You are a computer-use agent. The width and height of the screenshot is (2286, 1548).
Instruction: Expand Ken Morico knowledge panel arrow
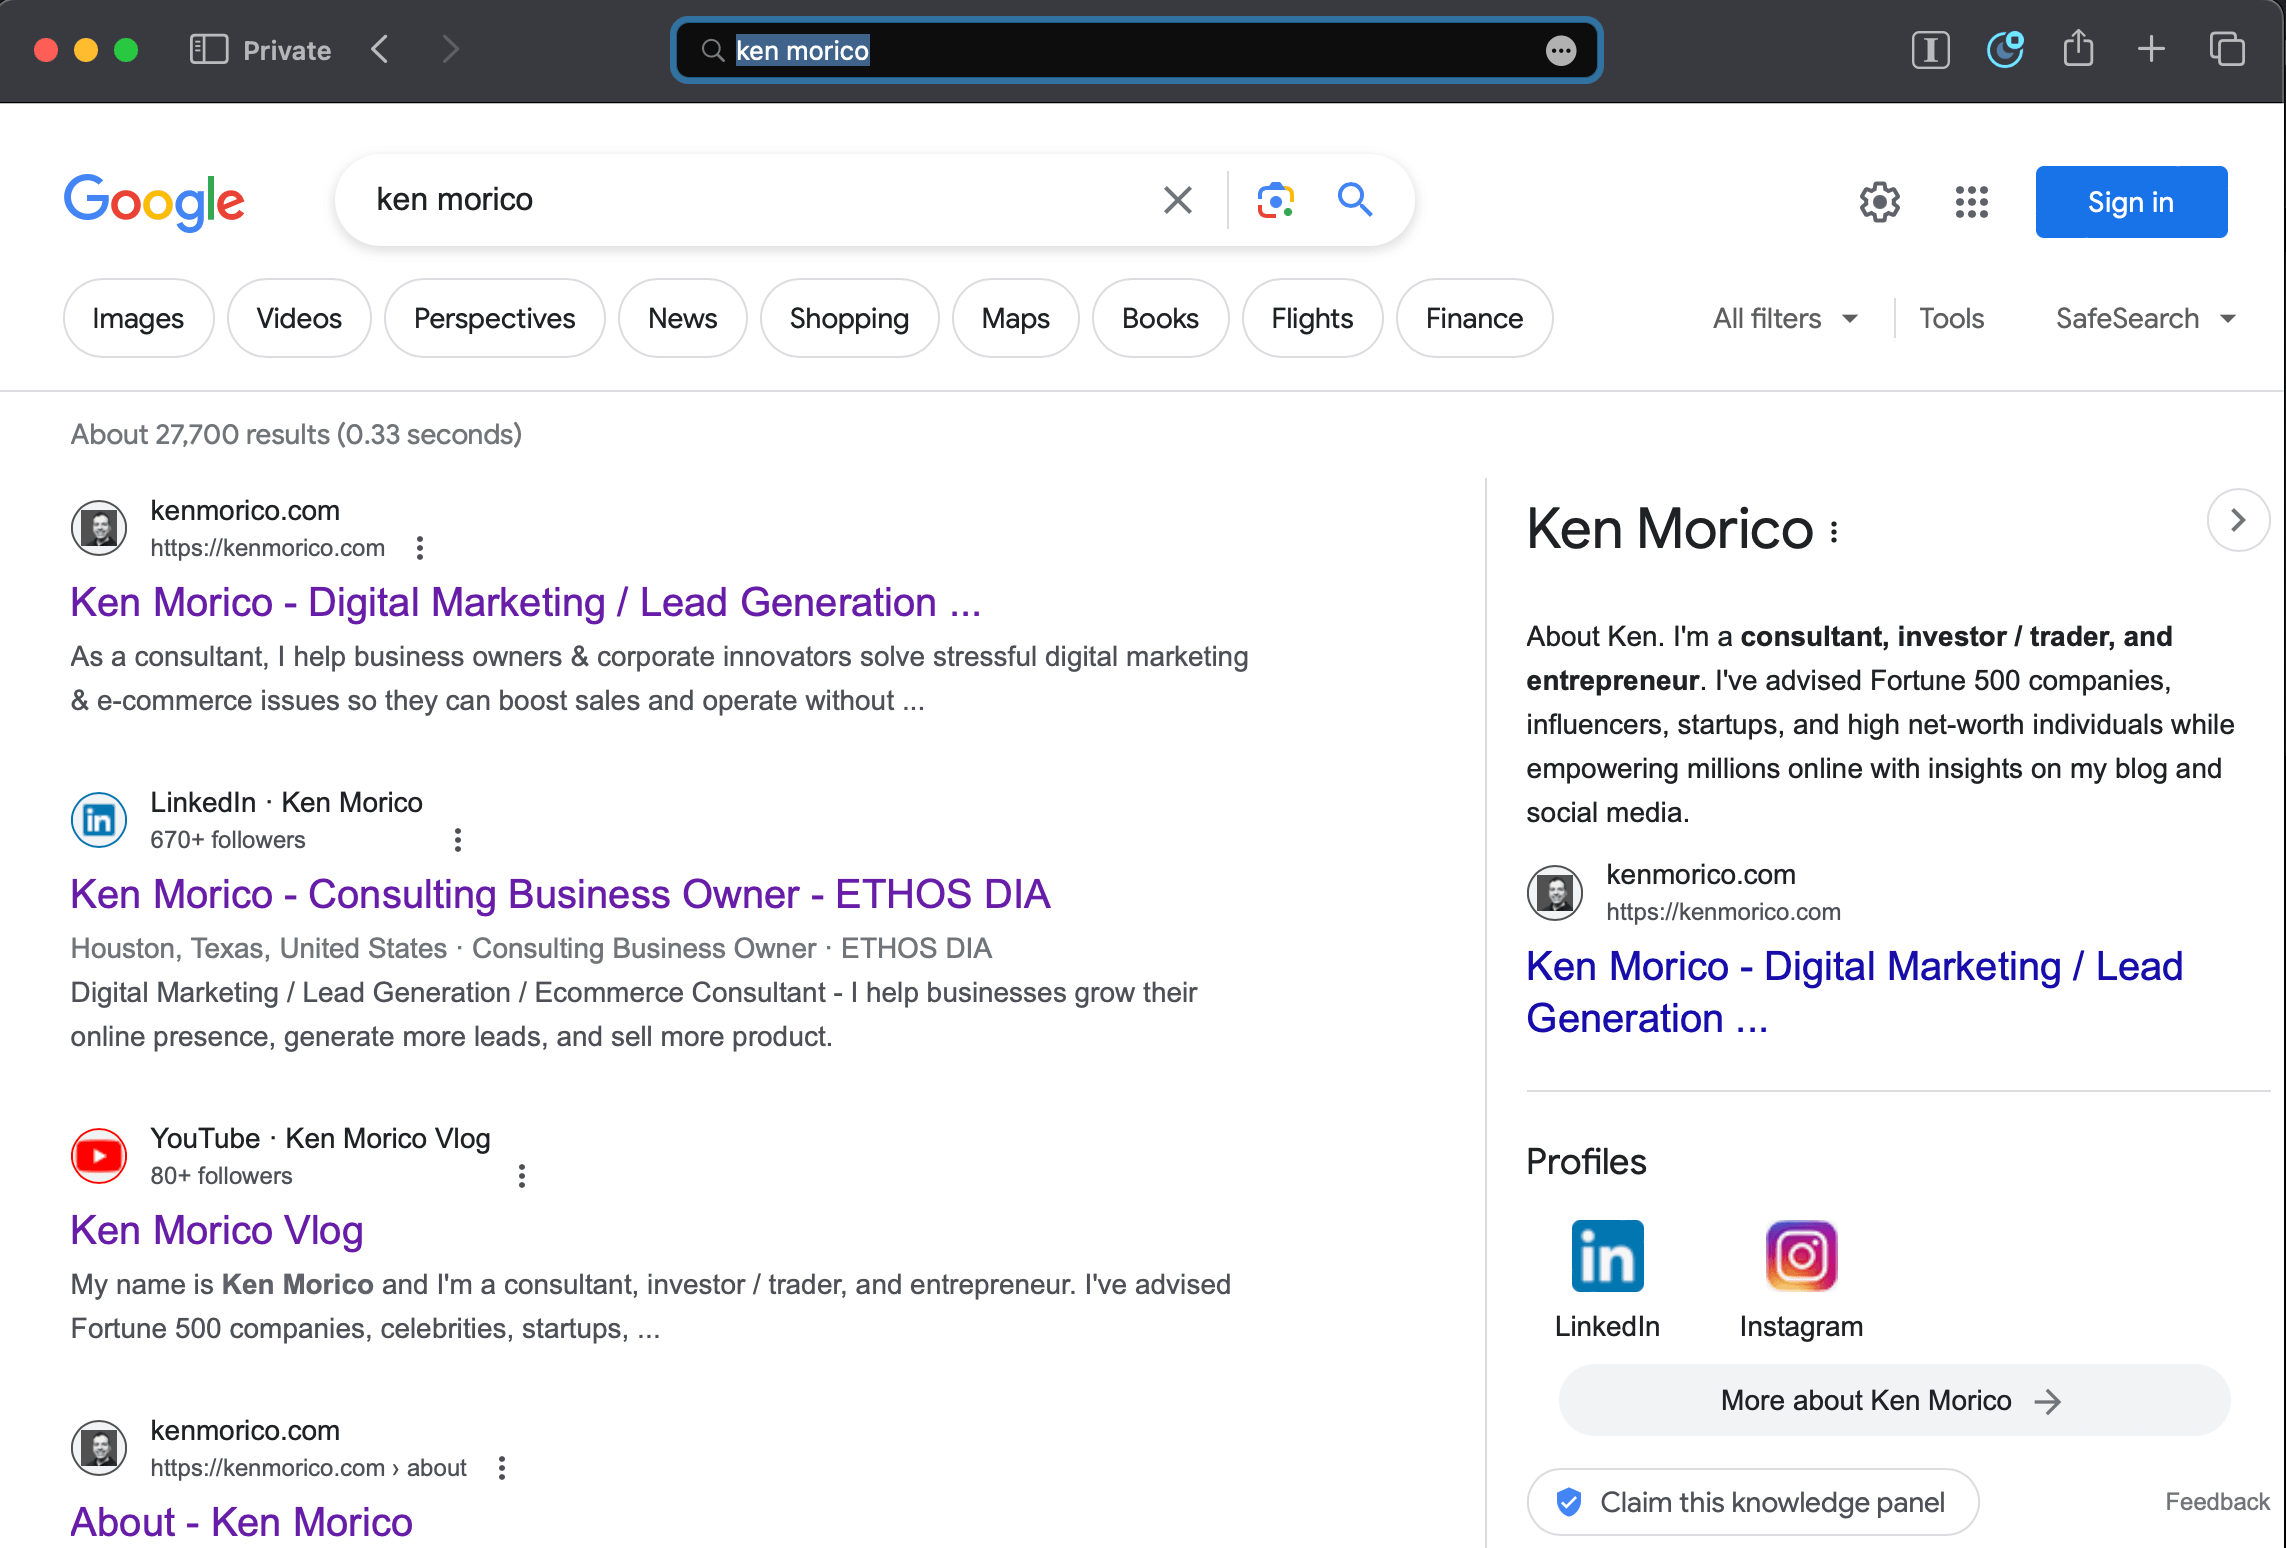click(x=2238, y=520)
